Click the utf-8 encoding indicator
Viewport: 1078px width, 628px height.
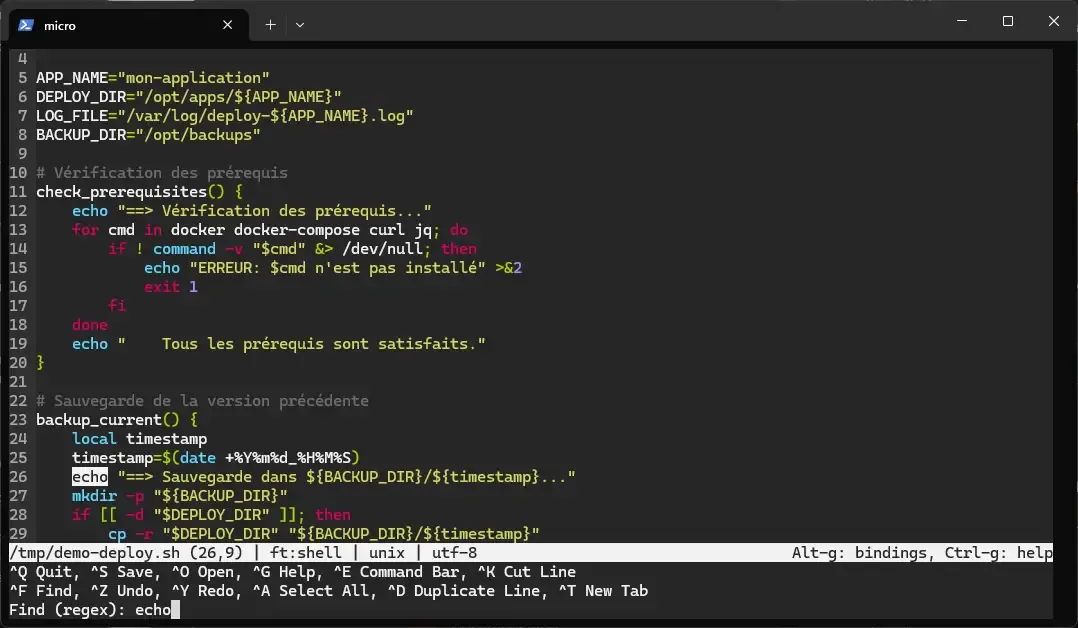pyautogui.click(x=454, y=553)
